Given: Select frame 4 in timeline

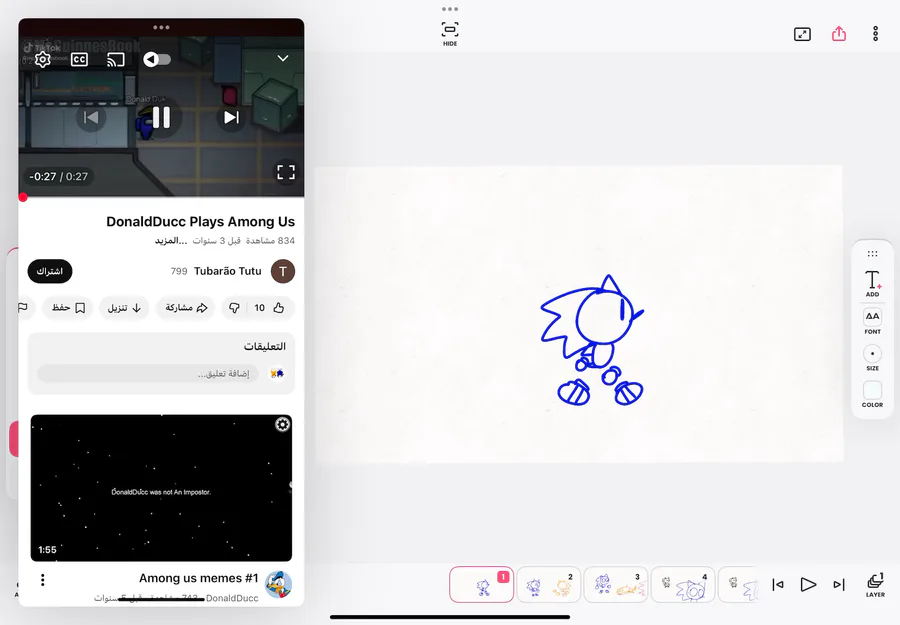Looking at the screenshot, I should pos(683,584).
